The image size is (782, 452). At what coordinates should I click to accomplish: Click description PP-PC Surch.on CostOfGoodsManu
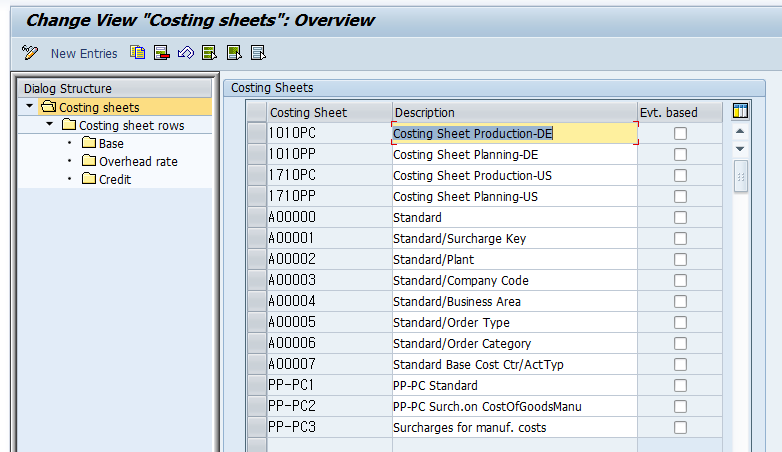pos(515,406)
